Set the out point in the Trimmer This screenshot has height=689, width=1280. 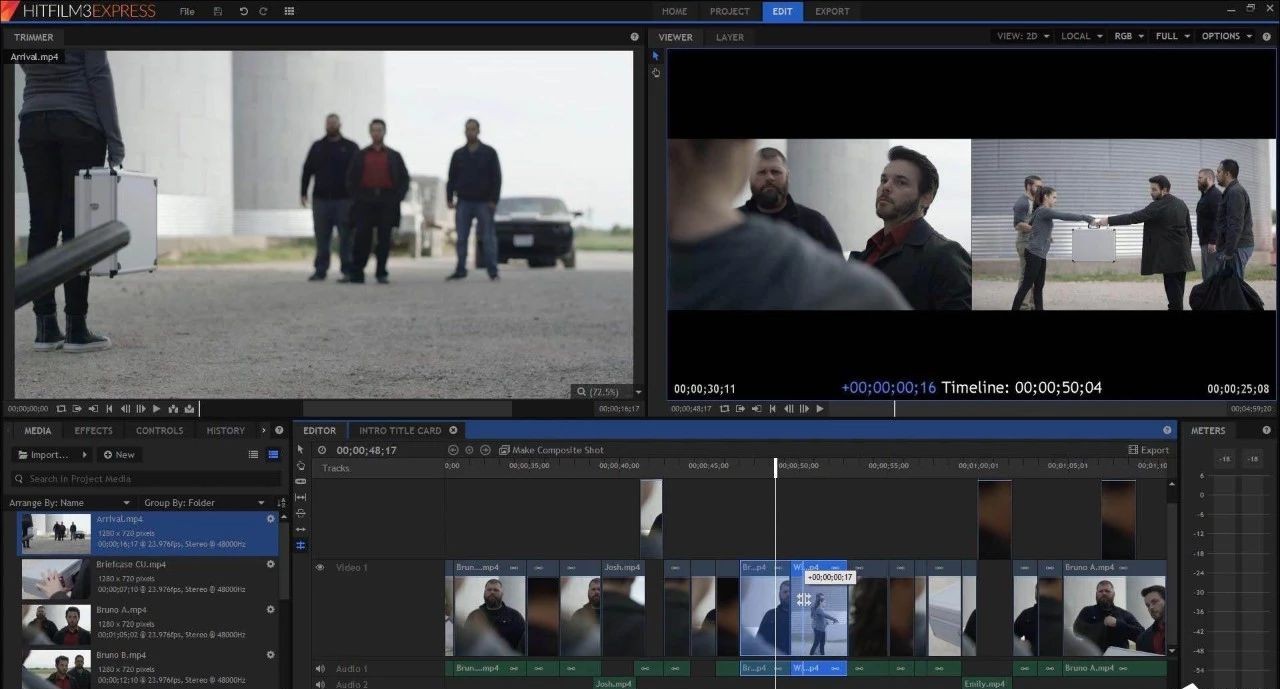(93, 409)
